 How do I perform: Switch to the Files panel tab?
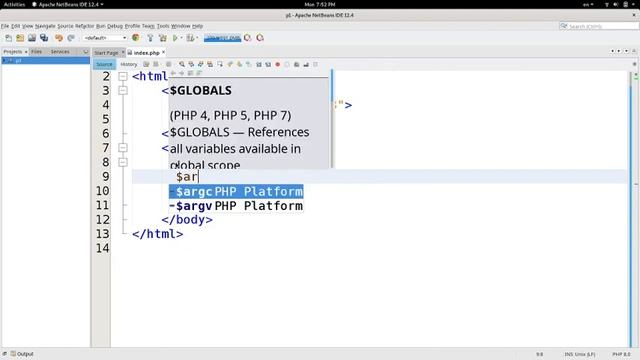coord(36,52)
